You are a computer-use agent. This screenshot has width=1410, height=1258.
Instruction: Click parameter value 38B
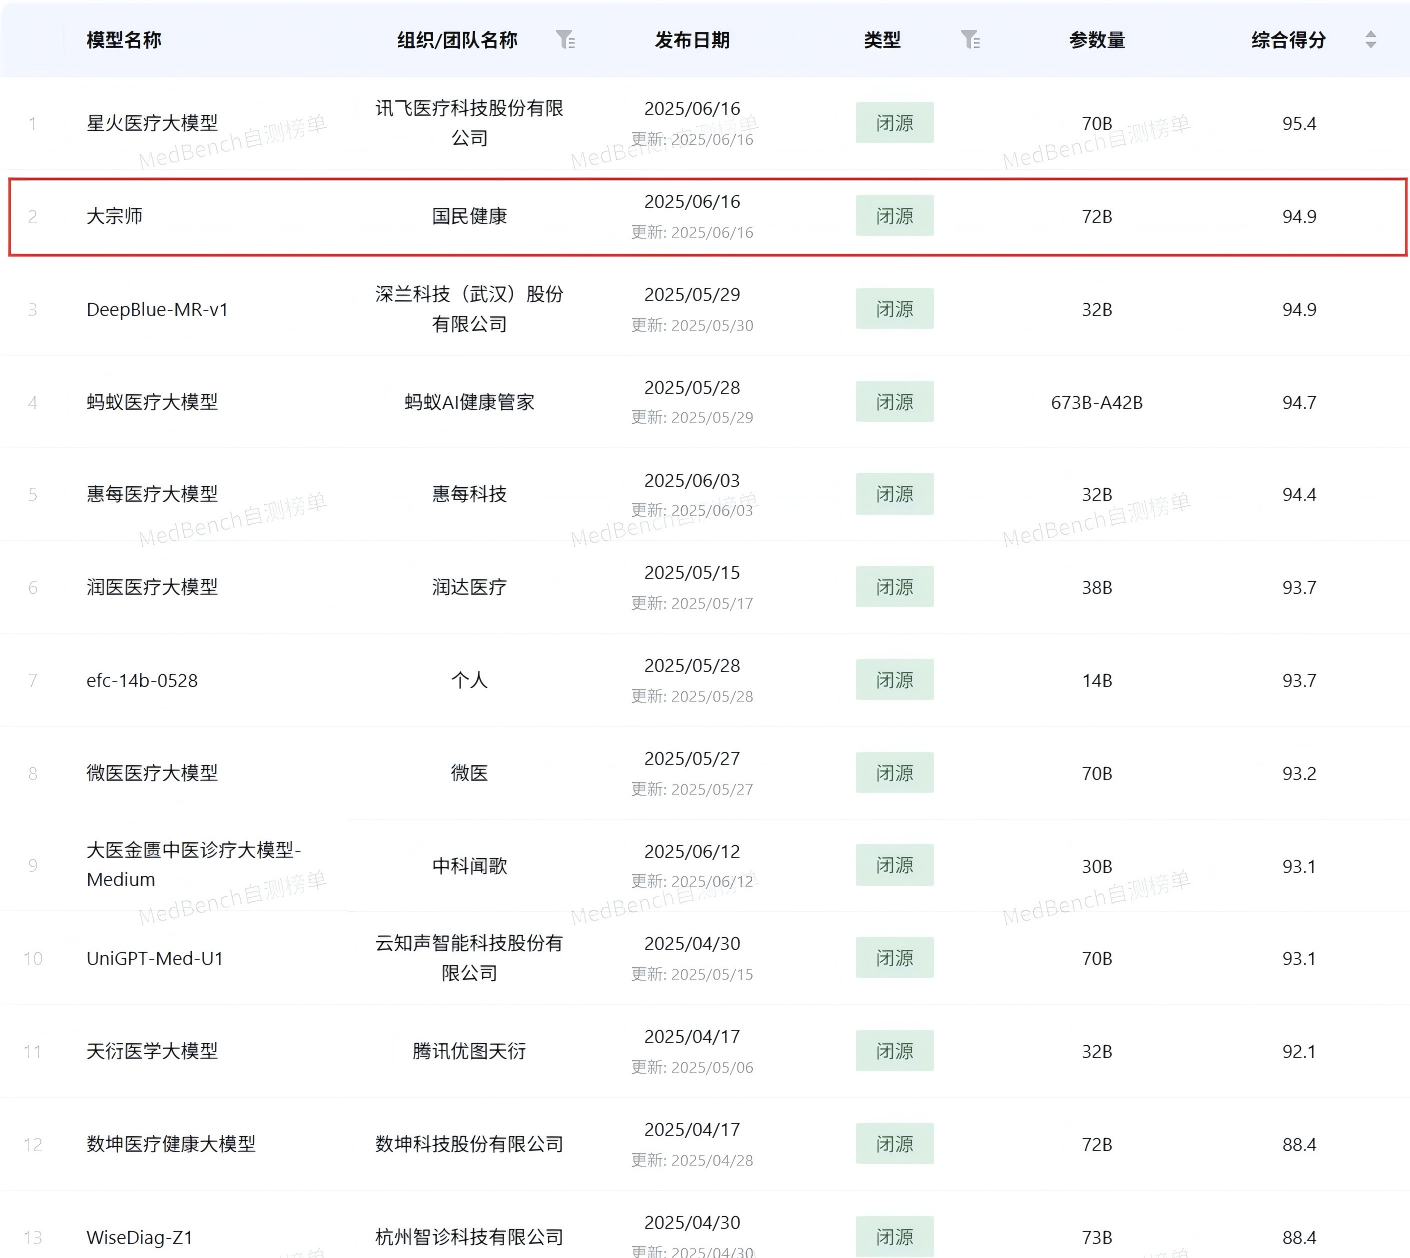pyautogui.click(x=1097, y=587)
